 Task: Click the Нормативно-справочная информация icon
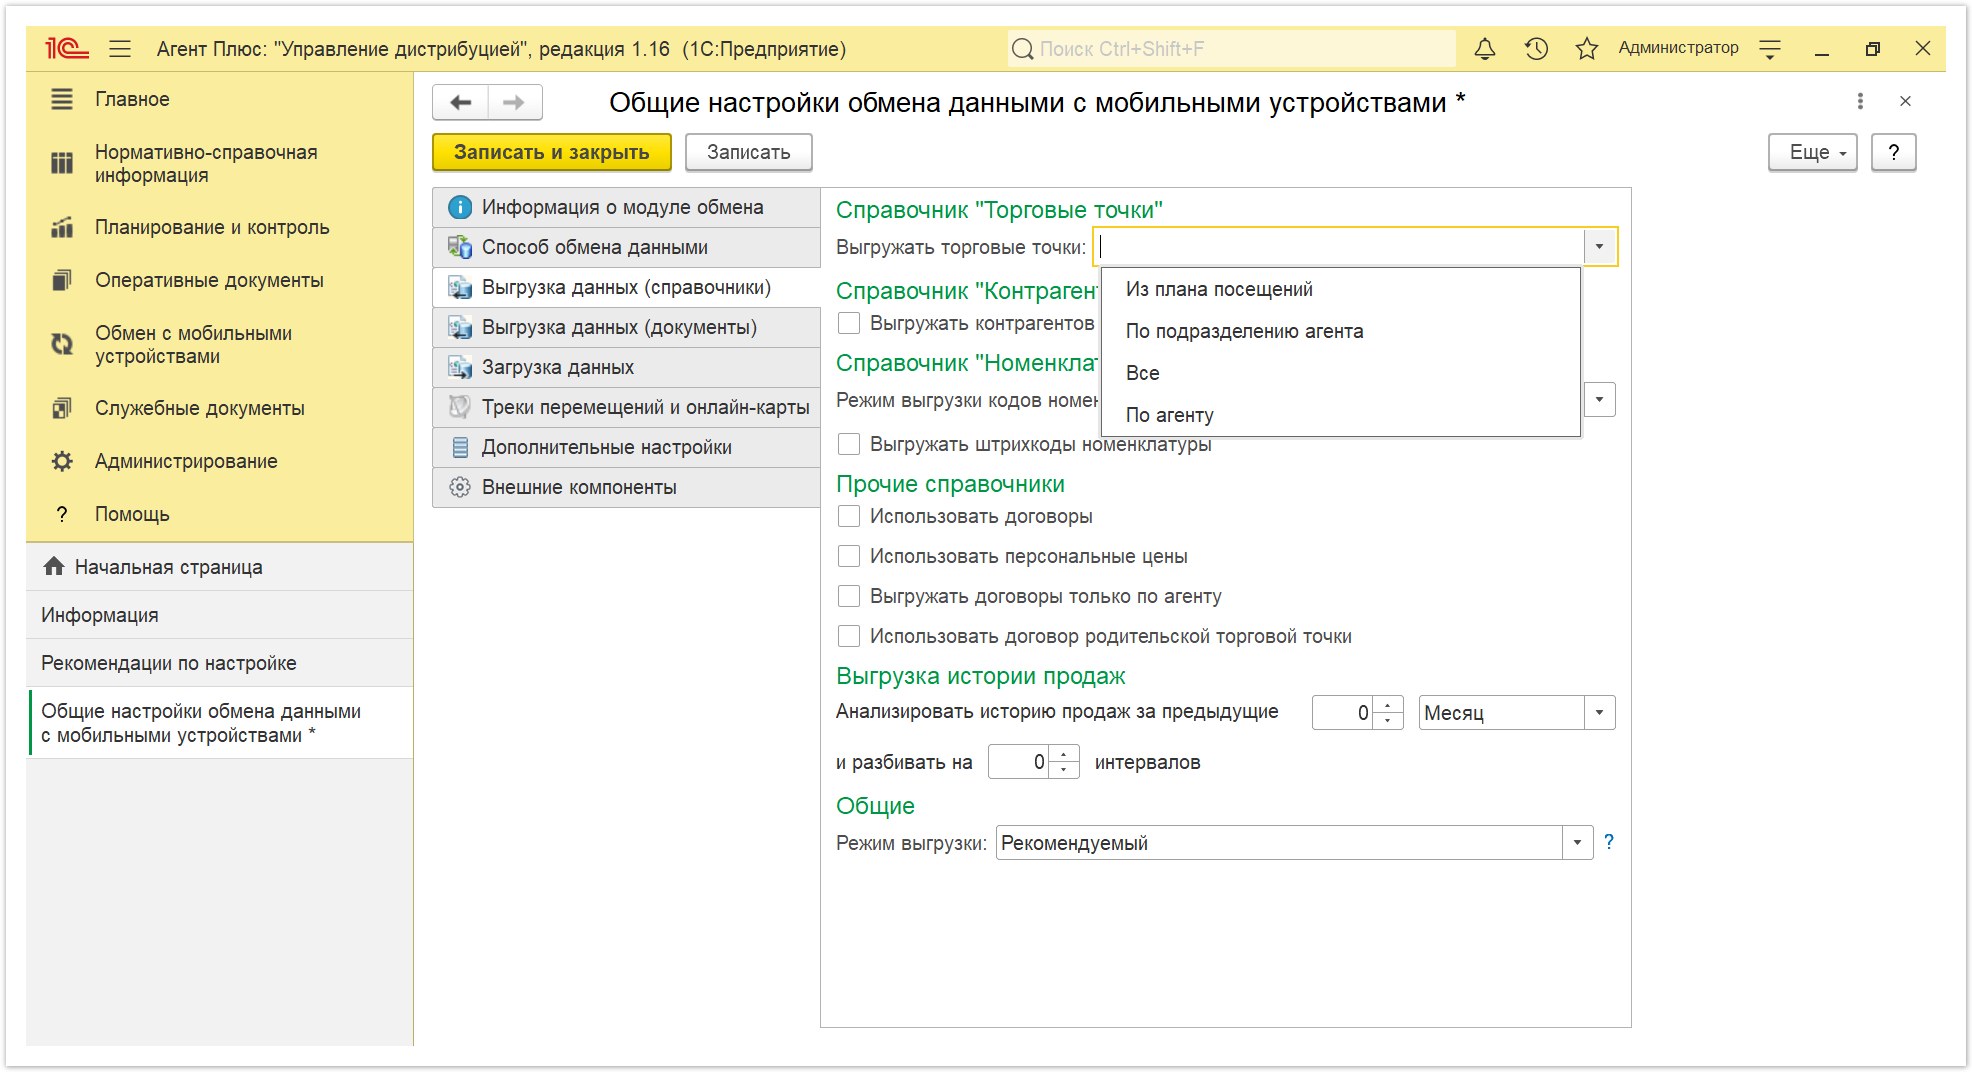[62, 163]
